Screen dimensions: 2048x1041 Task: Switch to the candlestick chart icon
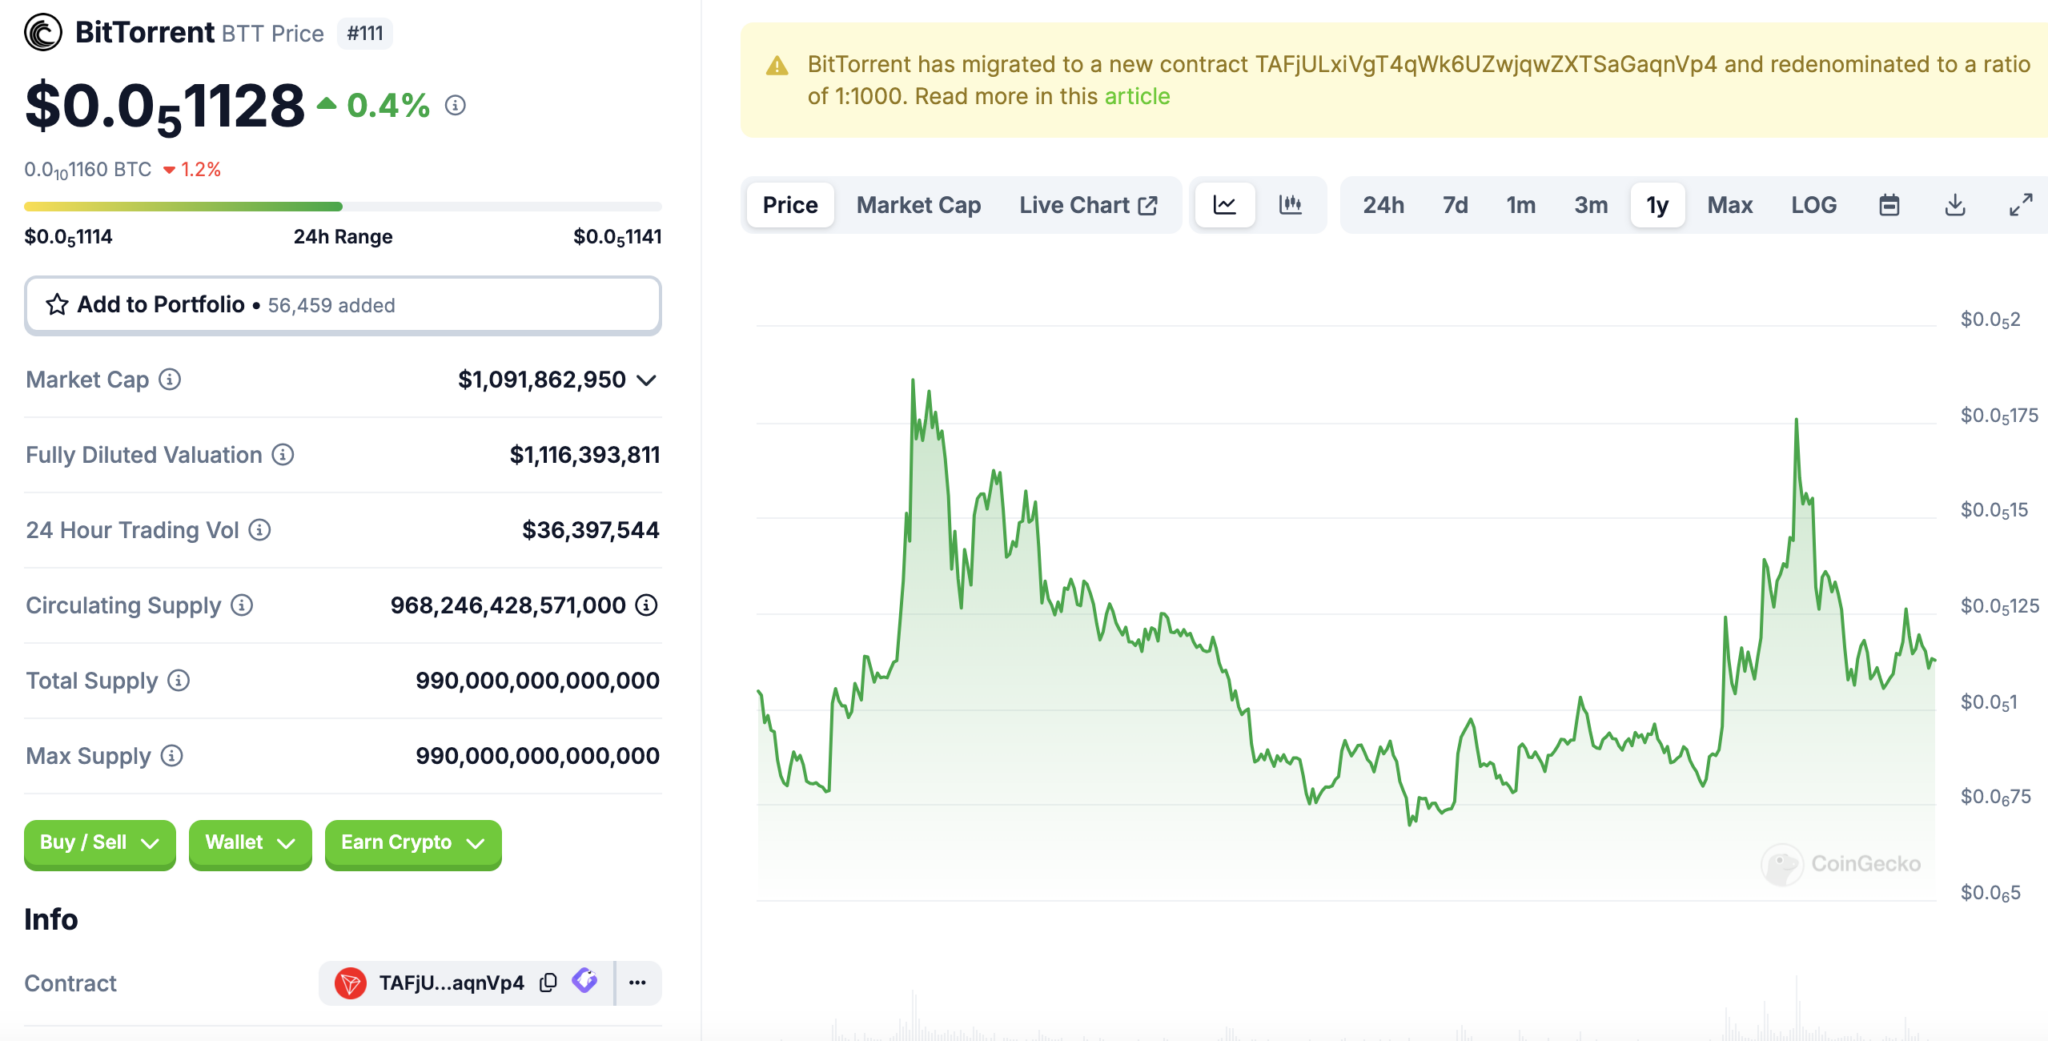[1291, 204]
